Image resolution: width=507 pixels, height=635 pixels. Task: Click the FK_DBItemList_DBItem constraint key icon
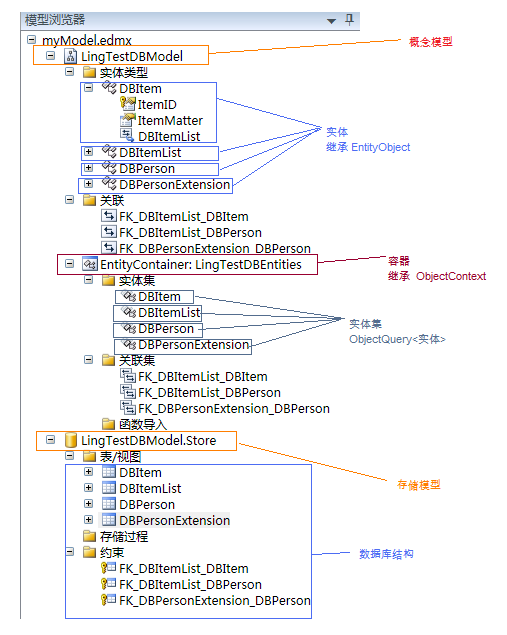[x=108, y=568]
